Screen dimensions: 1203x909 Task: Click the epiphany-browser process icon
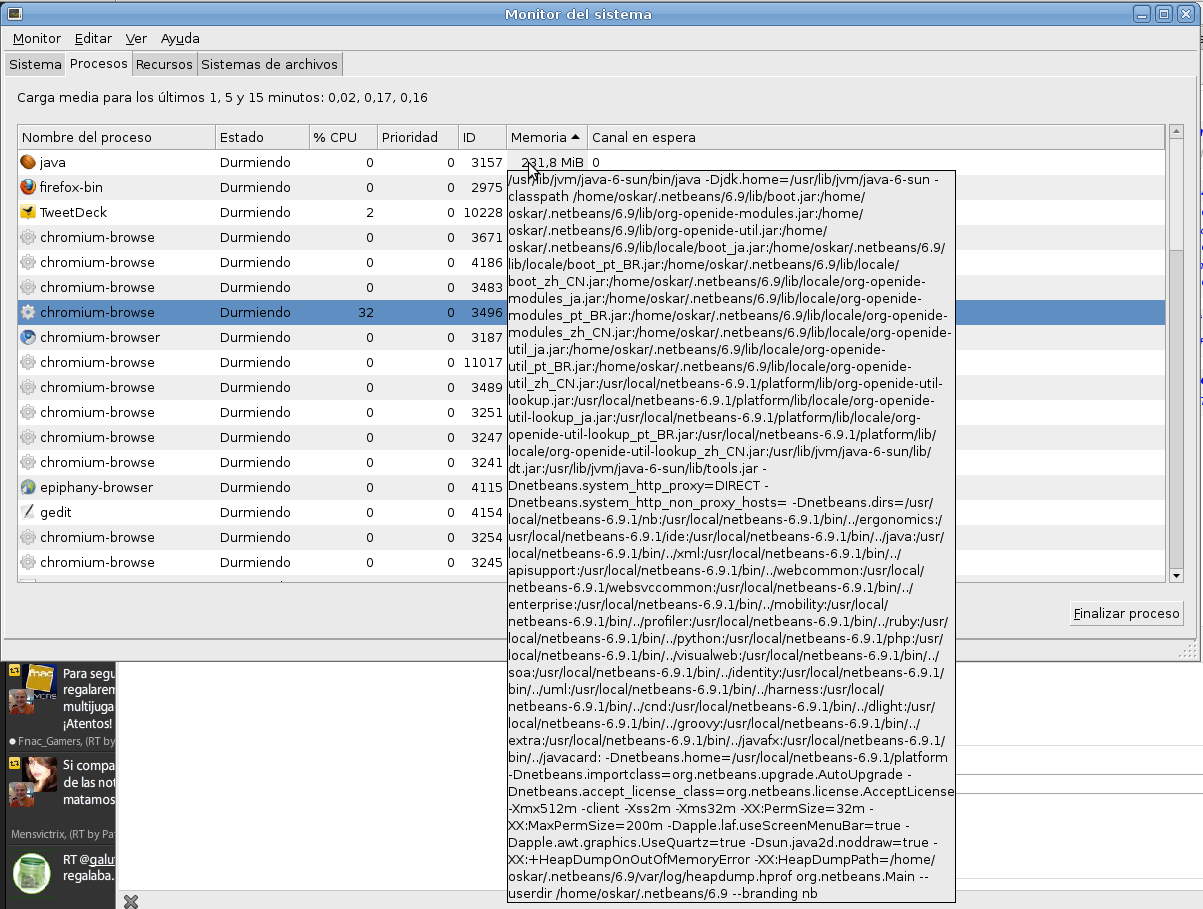point(28,487)
